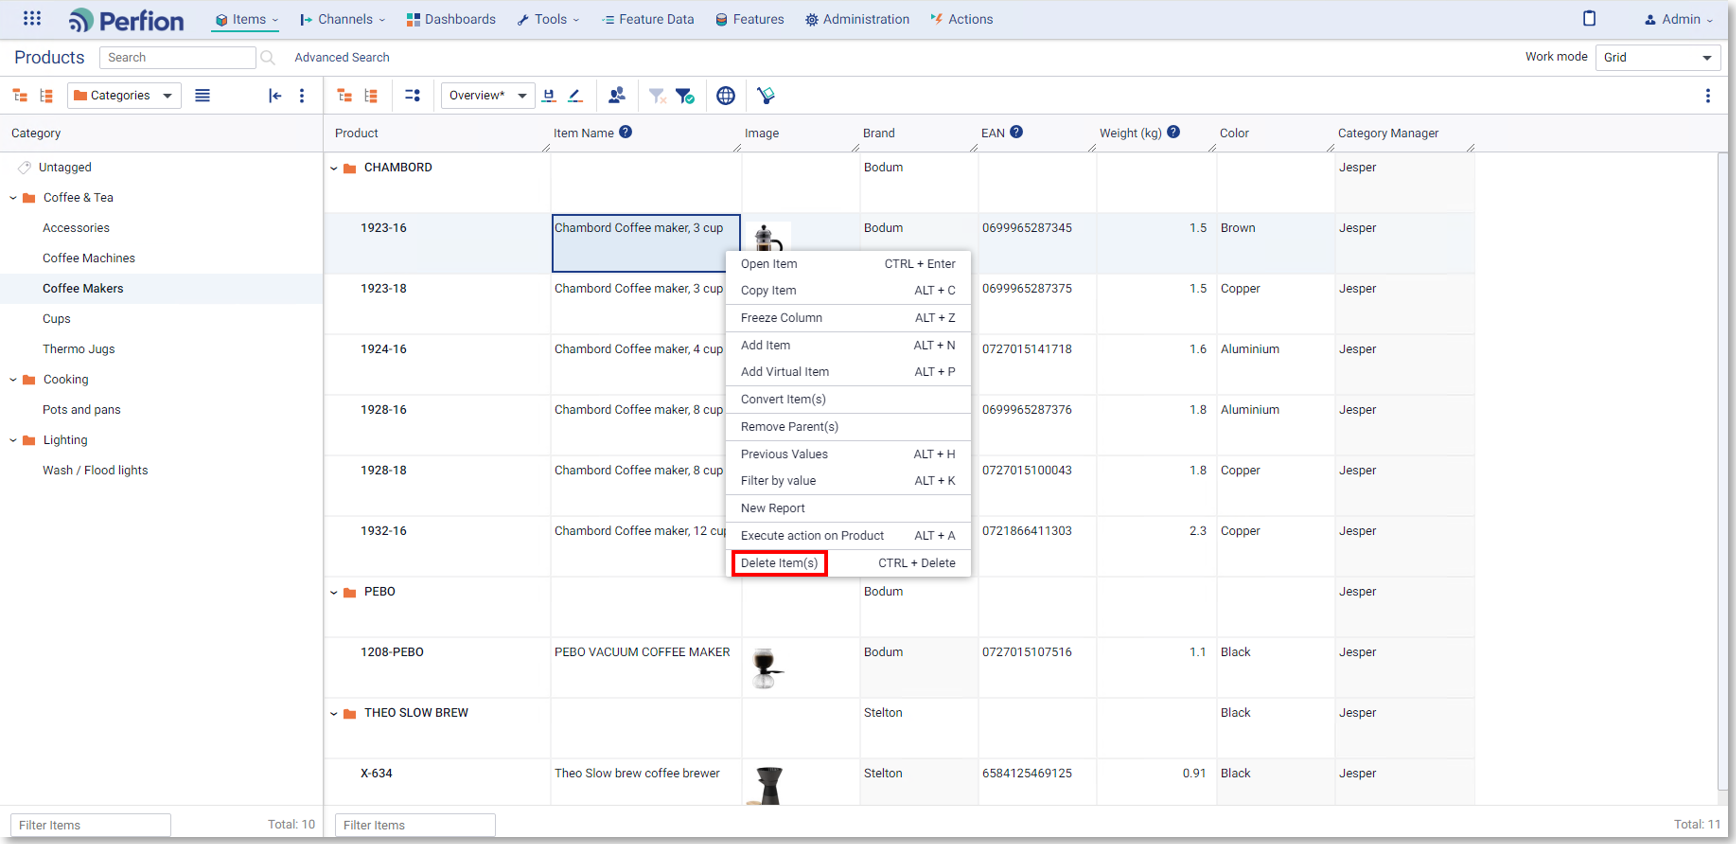Select Copy Item from the context menu

(x=848, y=291)
